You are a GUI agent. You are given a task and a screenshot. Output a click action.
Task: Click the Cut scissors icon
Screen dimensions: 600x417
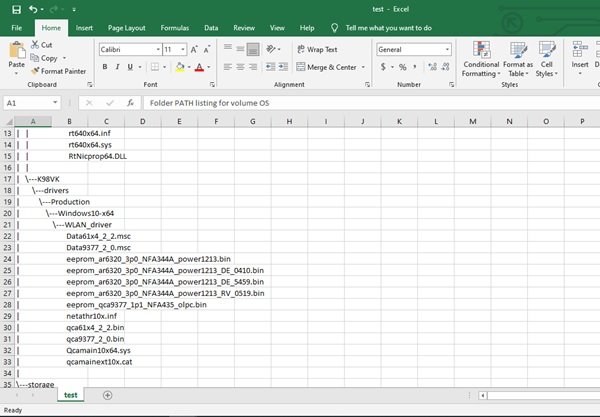point(35,45)
